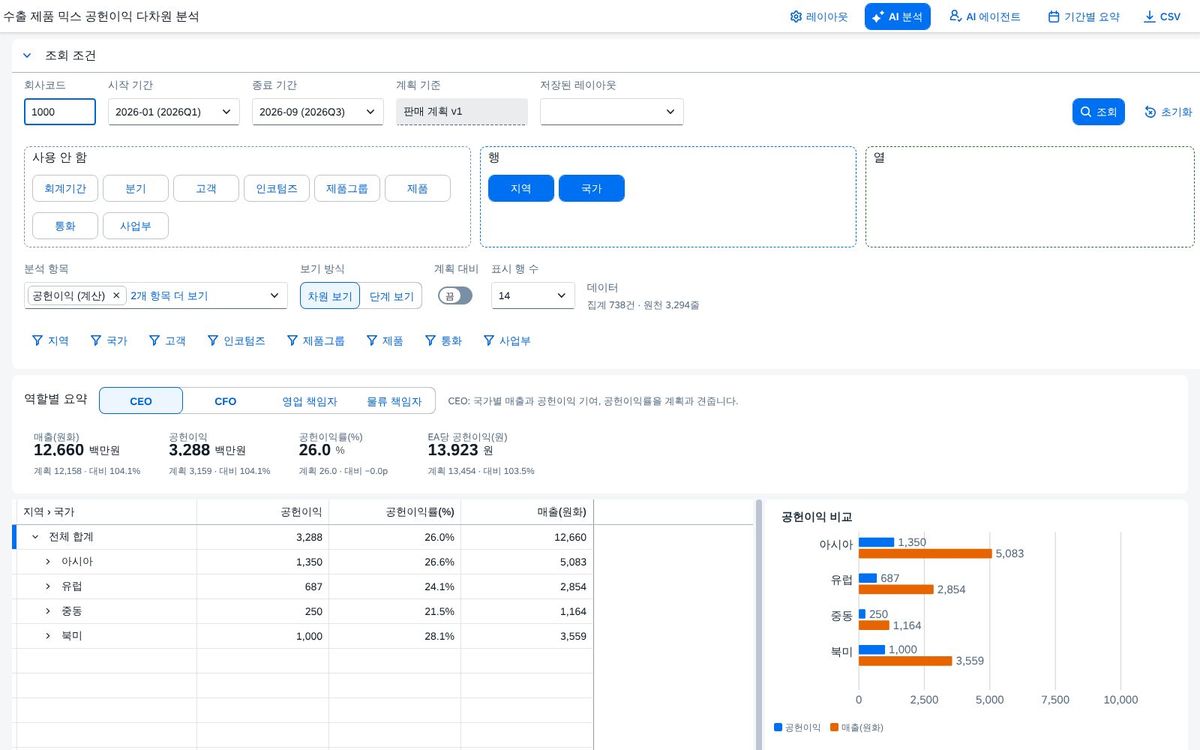This screenshot has width=1200, height=750.
Task: Select the unused 사업부 dimension chip
Action: coord(135,225)
